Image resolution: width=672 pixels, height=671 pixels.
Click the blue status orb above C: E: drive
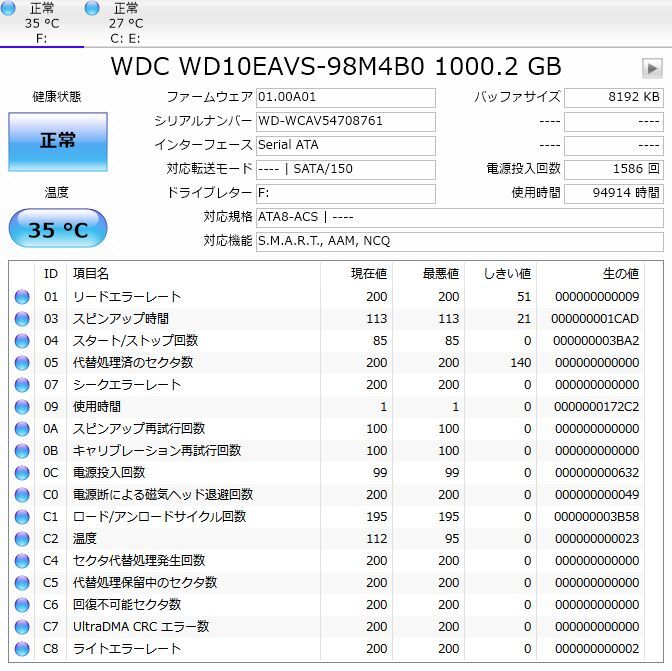click(92, 8)
